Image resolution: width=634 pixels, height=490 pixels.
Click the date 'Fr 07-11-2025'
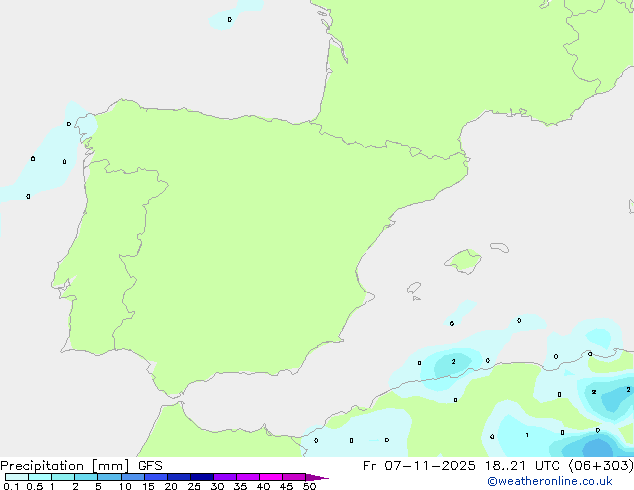coord(419,466)
